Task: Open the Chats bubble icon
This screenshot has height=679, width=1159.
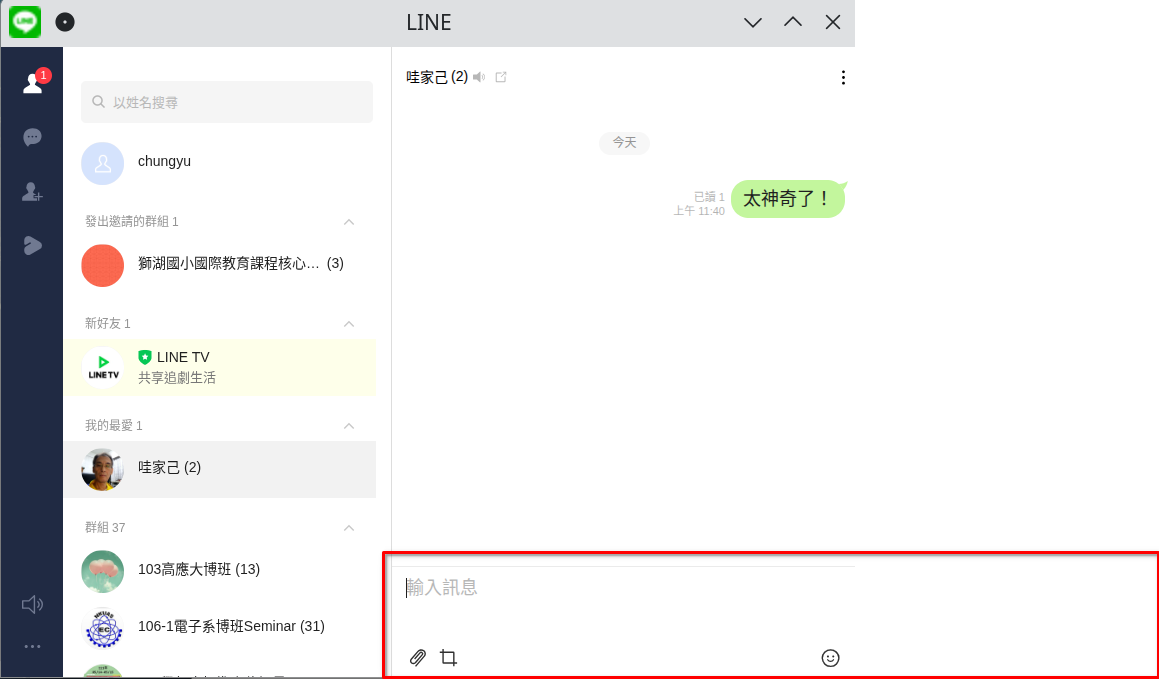Action: click(x=32, y=137)
